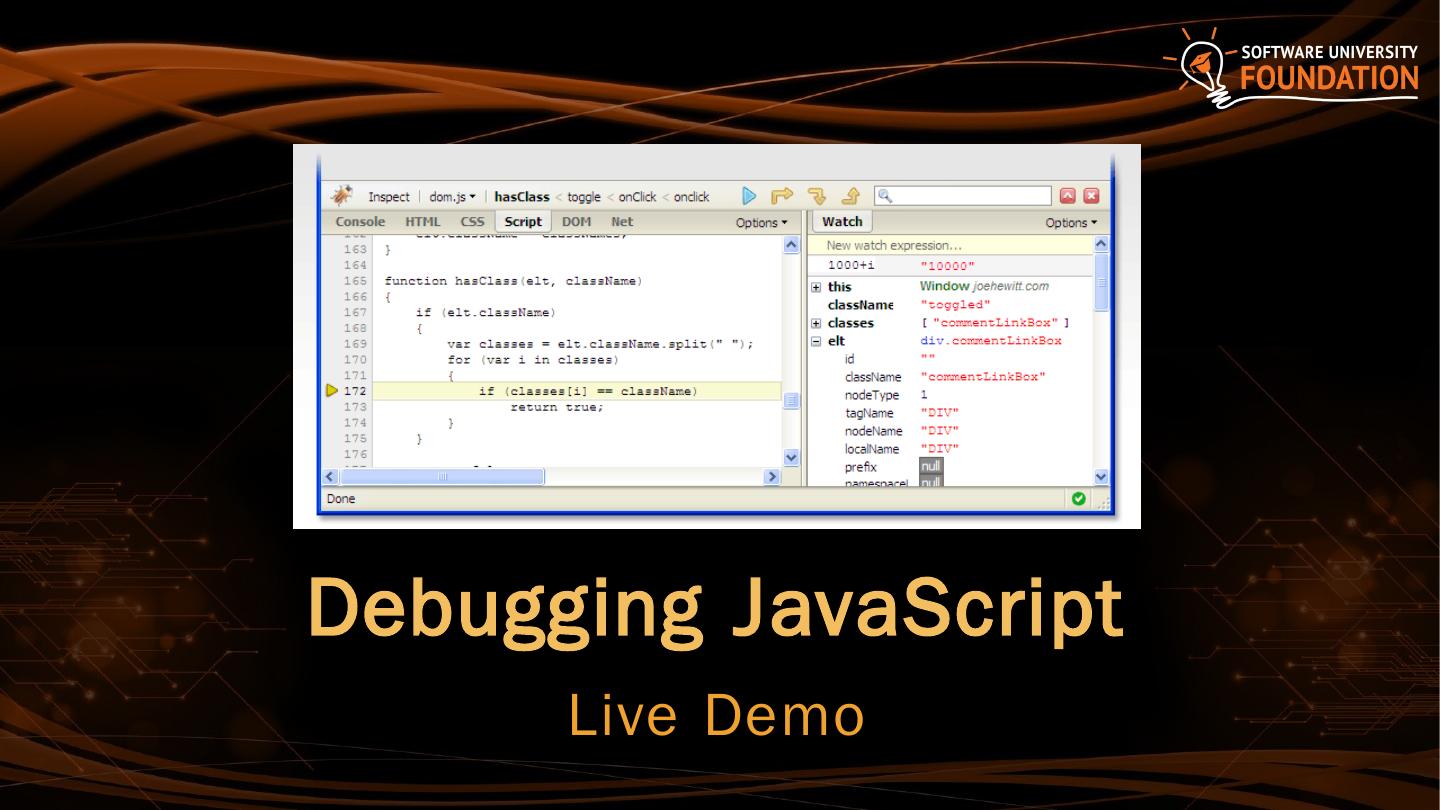Click the execution arrow beside line 172
This screenshot has height=810, width=1440.
[332, 391]
